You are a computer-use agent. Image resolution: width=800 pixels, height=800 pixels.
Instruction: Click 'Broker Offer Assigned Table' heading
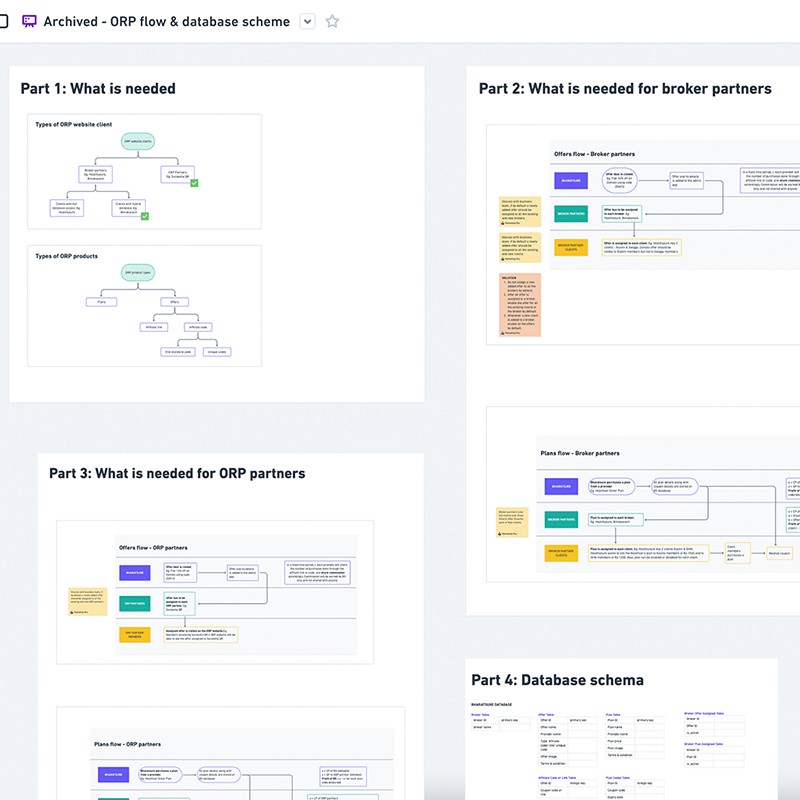(x=704, y=713)
